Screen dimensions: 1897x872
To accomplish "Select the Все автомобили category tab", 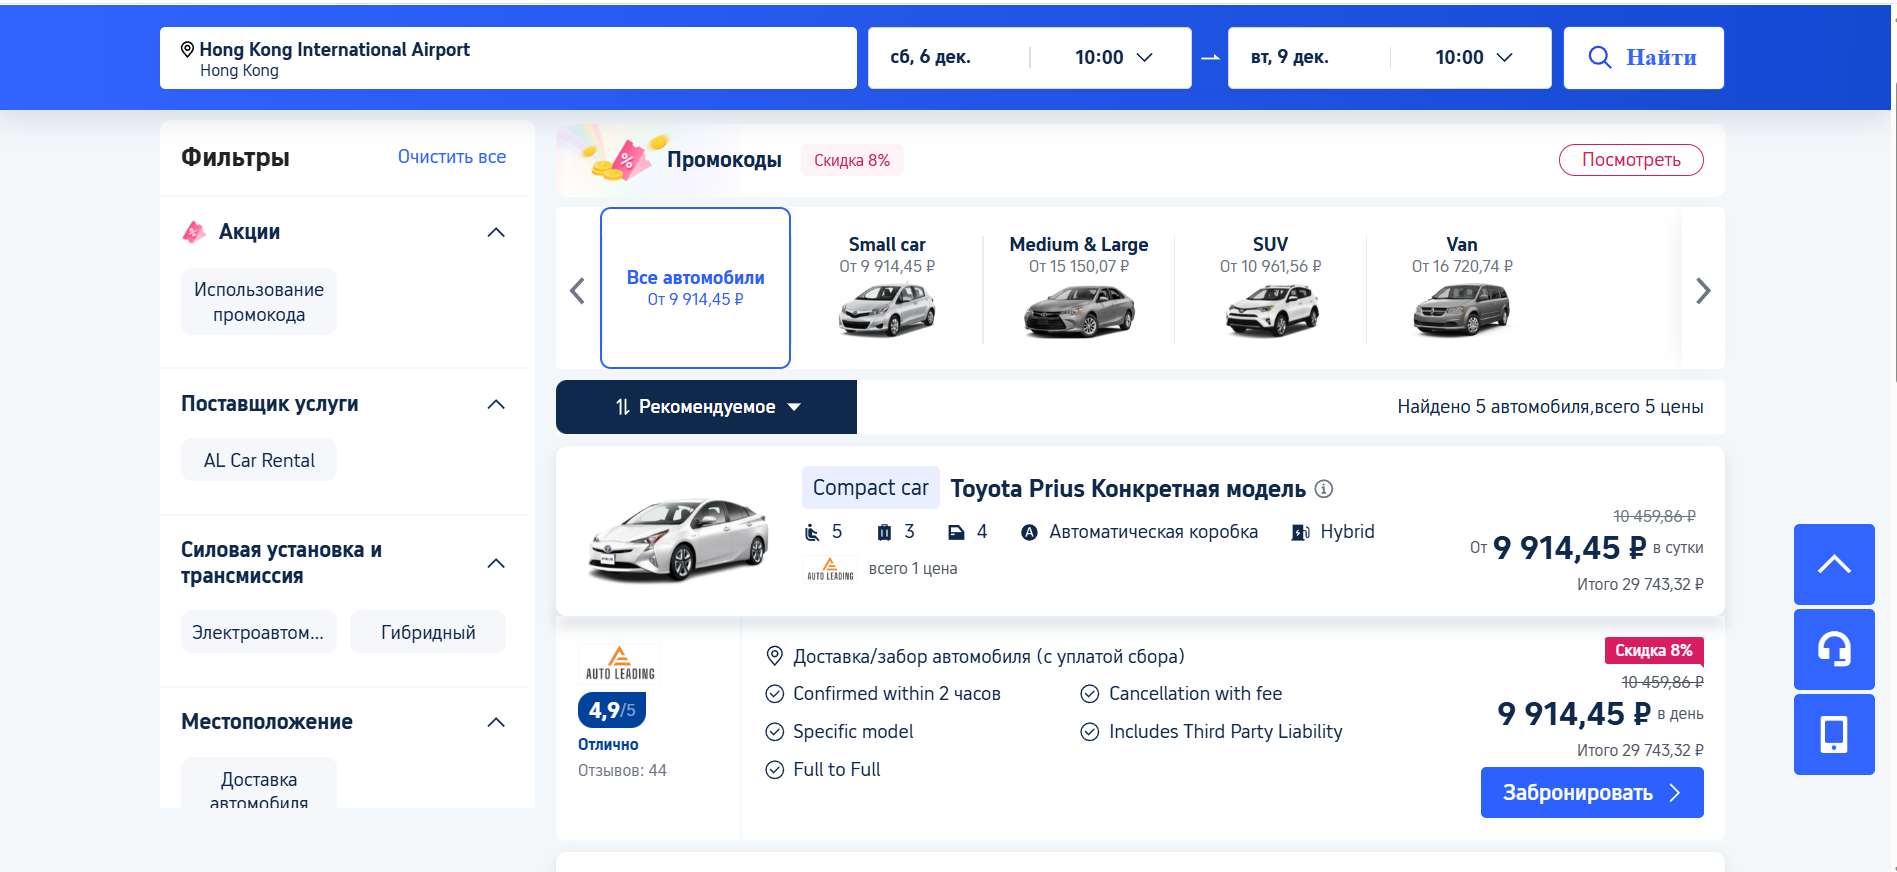I will point(695,288).
